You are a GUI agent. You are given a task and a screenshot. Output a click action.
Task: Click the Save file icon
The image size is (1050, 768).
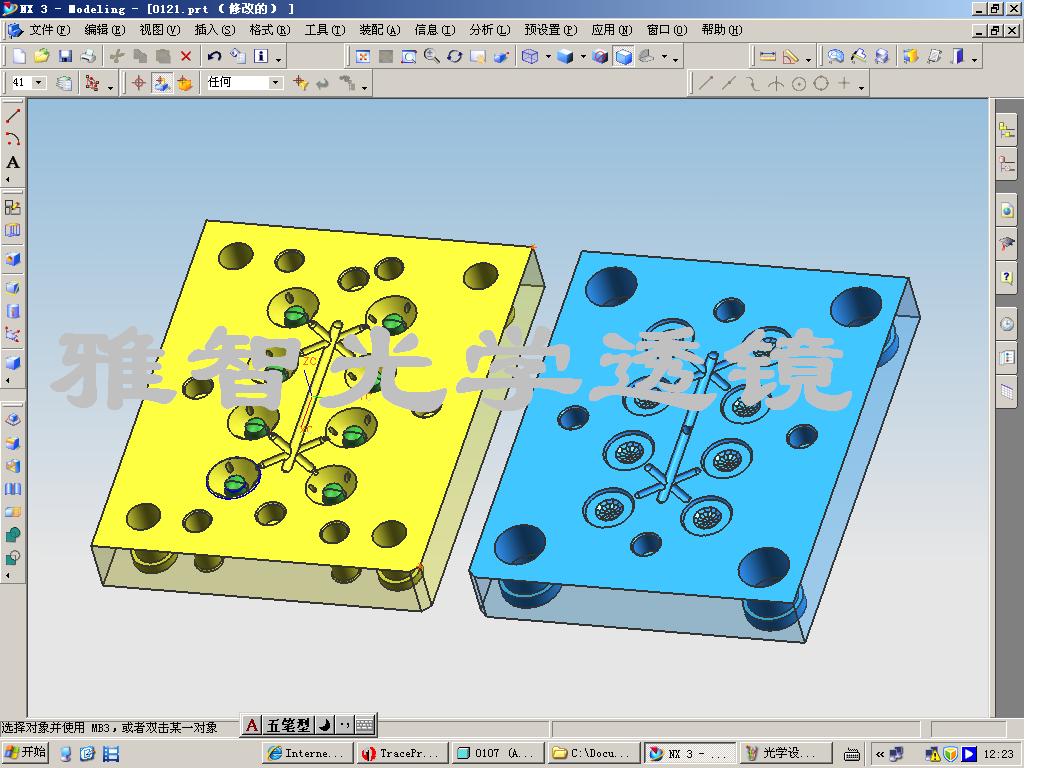[x=65, y=57]
